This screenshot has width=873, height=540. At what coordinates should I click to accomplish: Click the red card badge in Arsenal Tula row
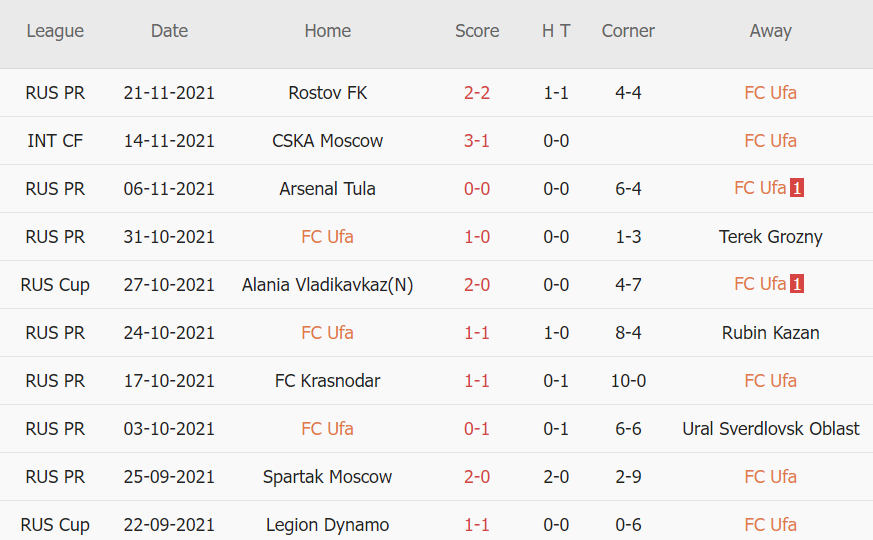click(797, 188)
